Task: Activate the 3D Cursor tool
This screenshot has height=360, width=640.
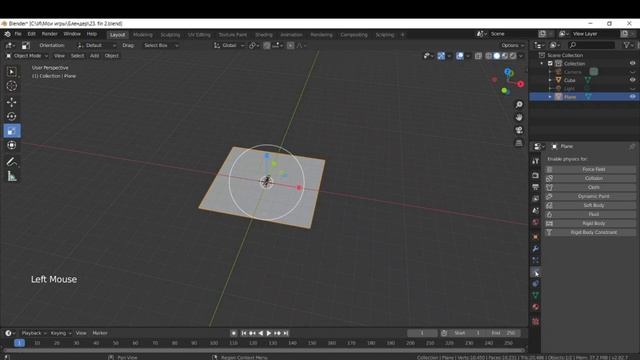Action: tap(12, 86)
